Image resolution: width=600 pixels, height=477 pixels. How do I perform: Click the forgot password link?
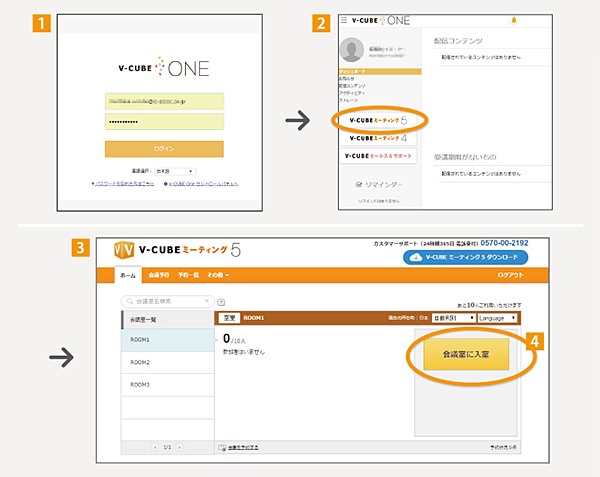[123, 184]
